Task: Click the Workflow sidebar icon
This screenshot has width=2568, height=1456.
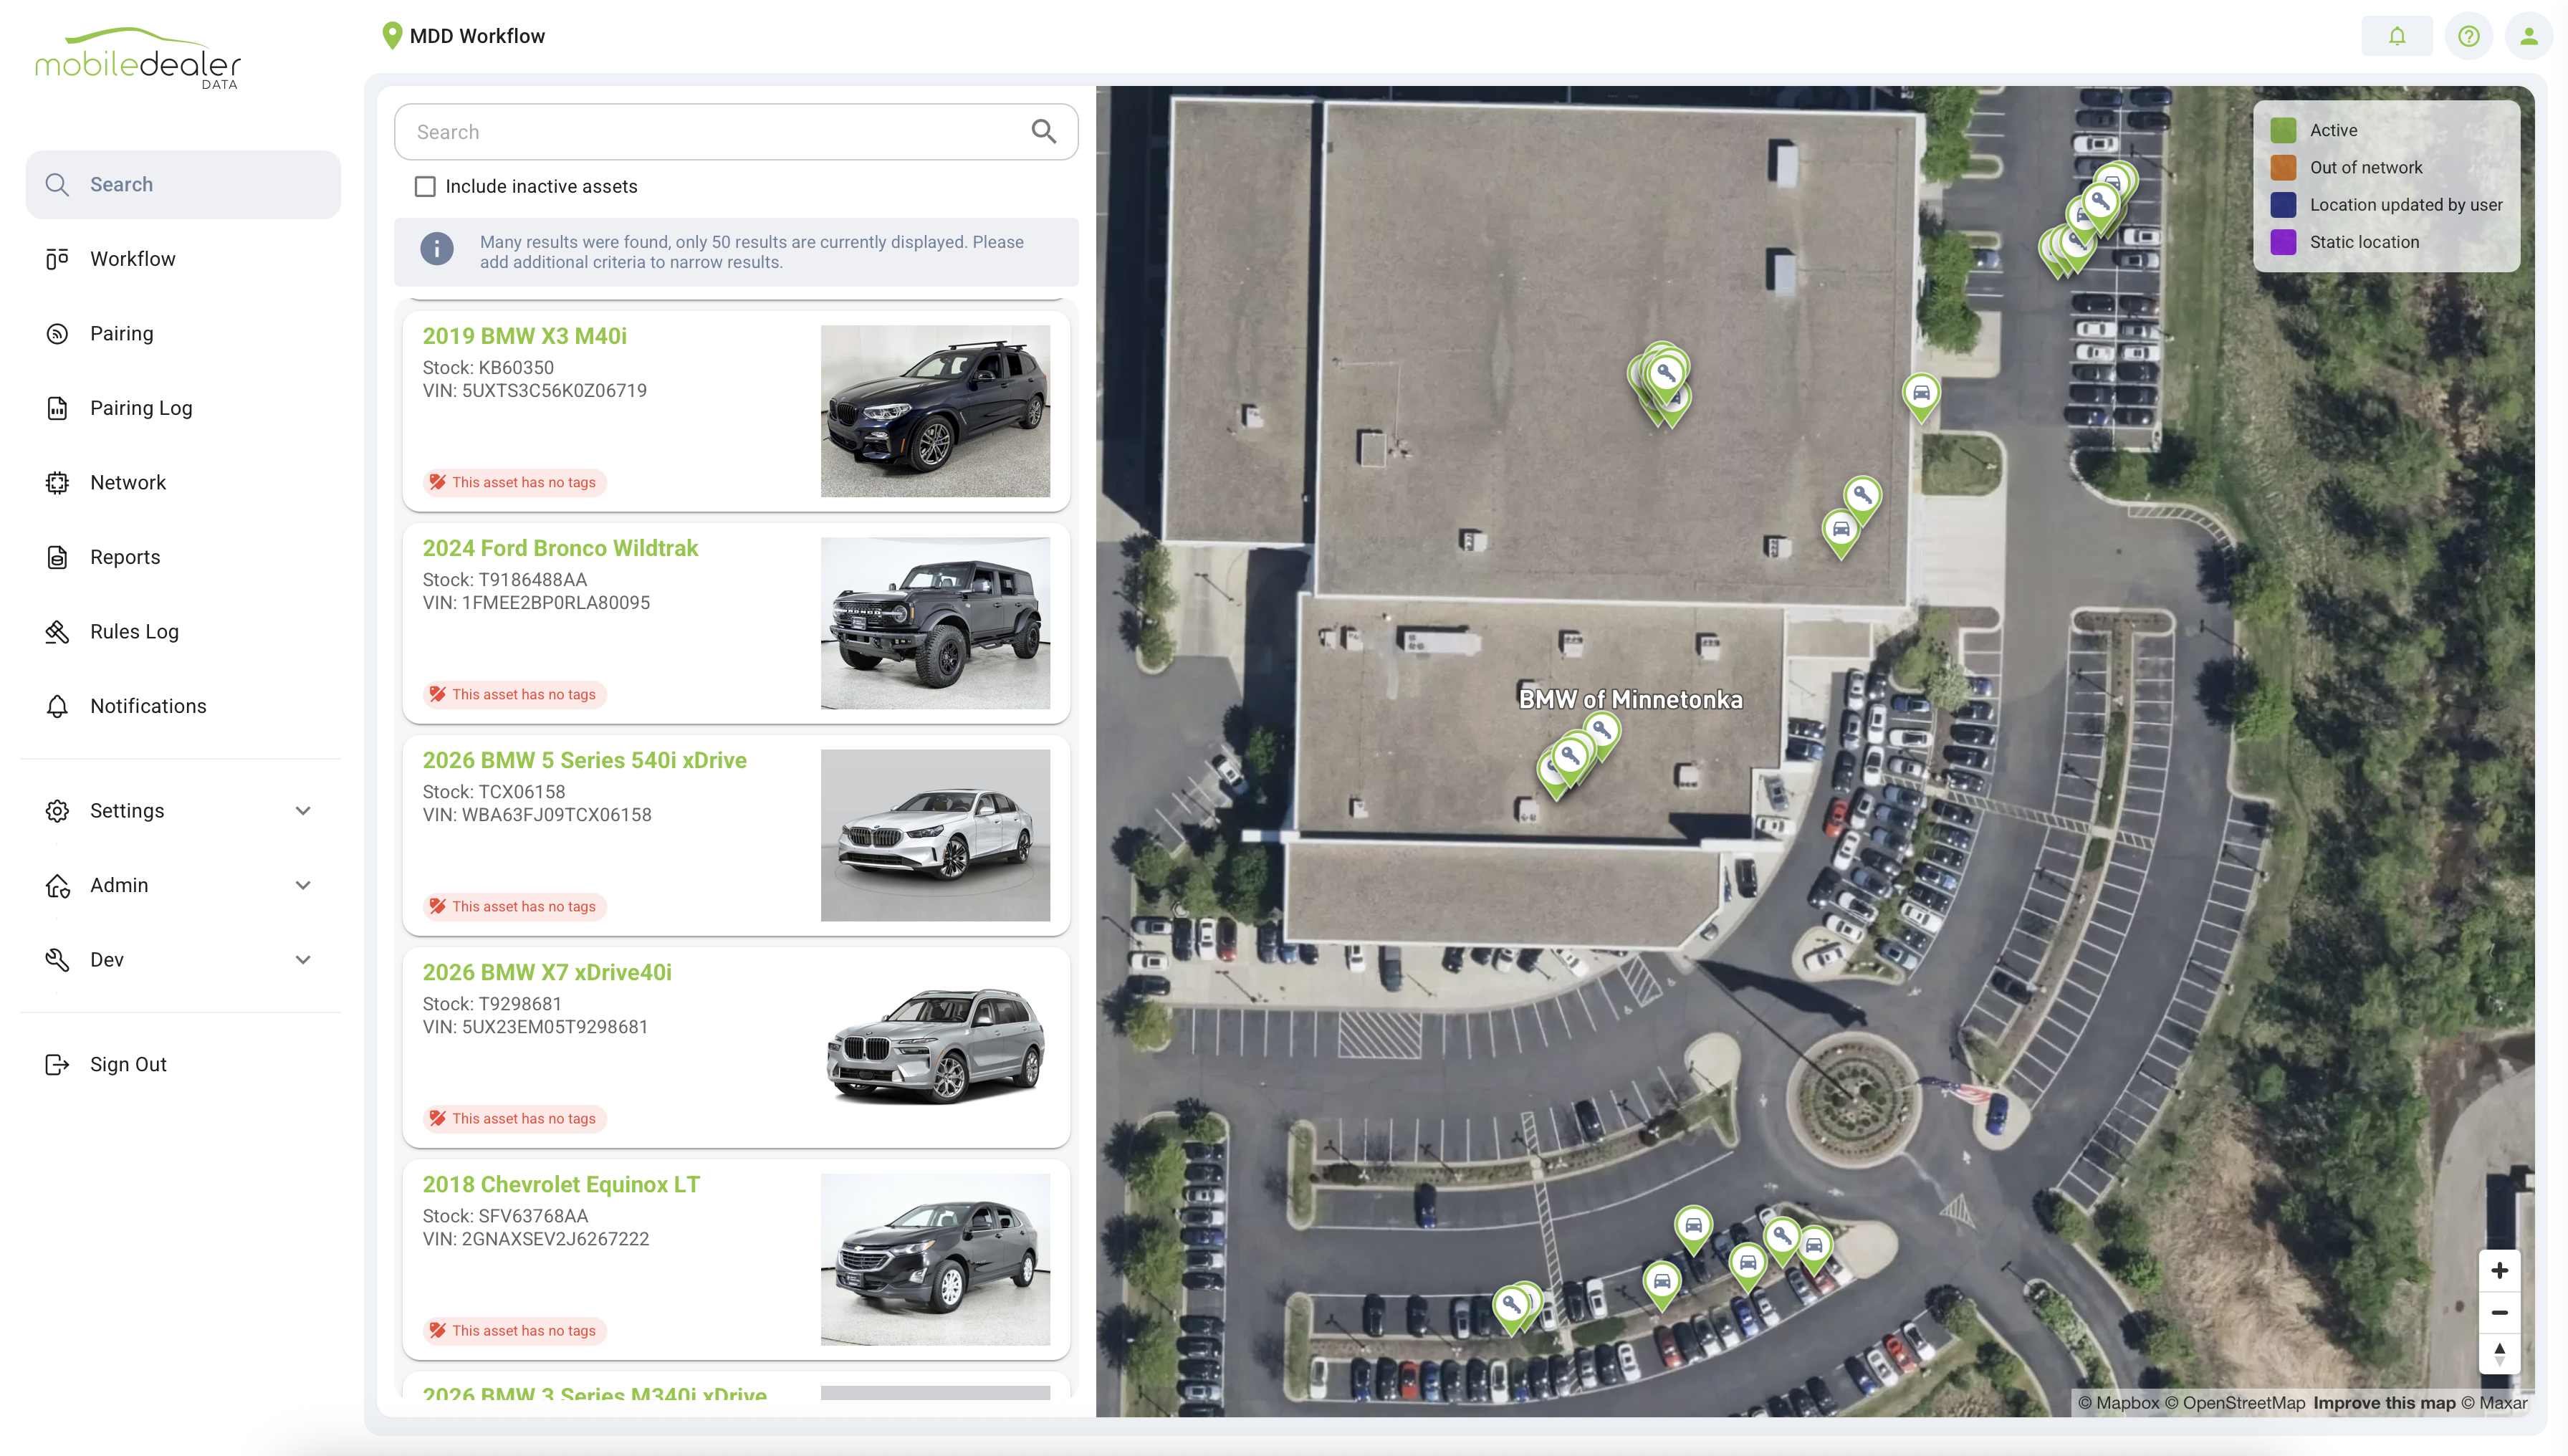Action: coord(57,259)
